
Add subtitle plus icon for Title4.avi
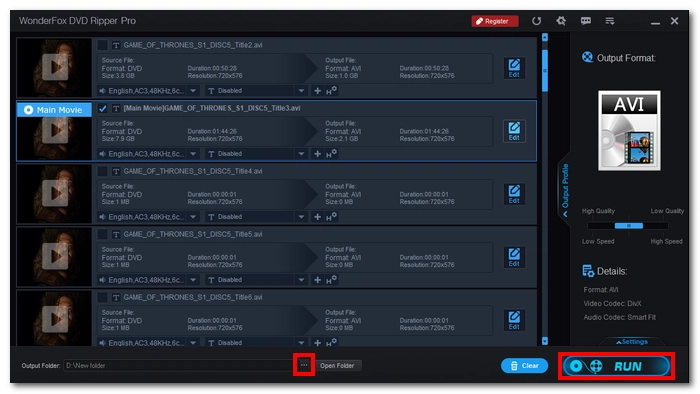tap(317, 216)
